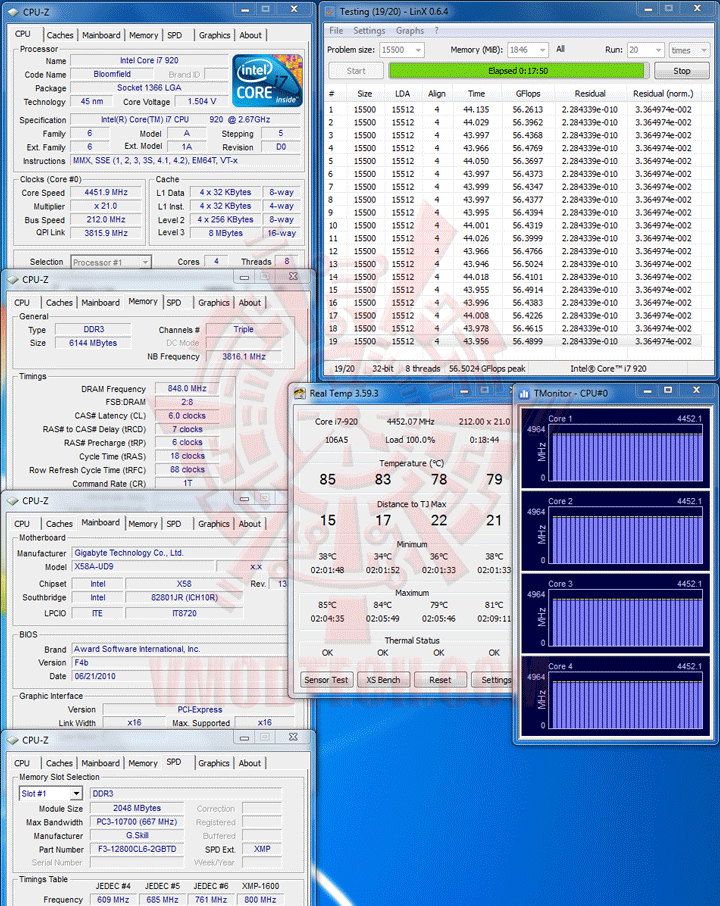Click the SPD Ext. XMP field
The image size is (720, 906).
click(262, 849)
